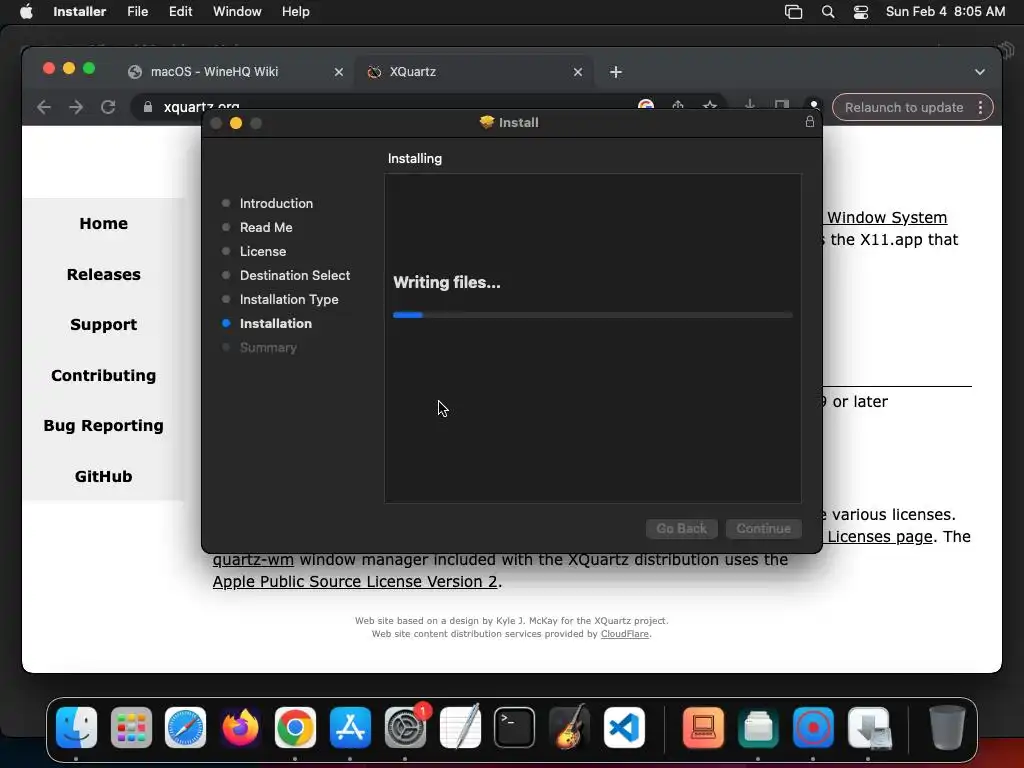
Task: Open System Settings from the Dock
Action: [405, 727]
